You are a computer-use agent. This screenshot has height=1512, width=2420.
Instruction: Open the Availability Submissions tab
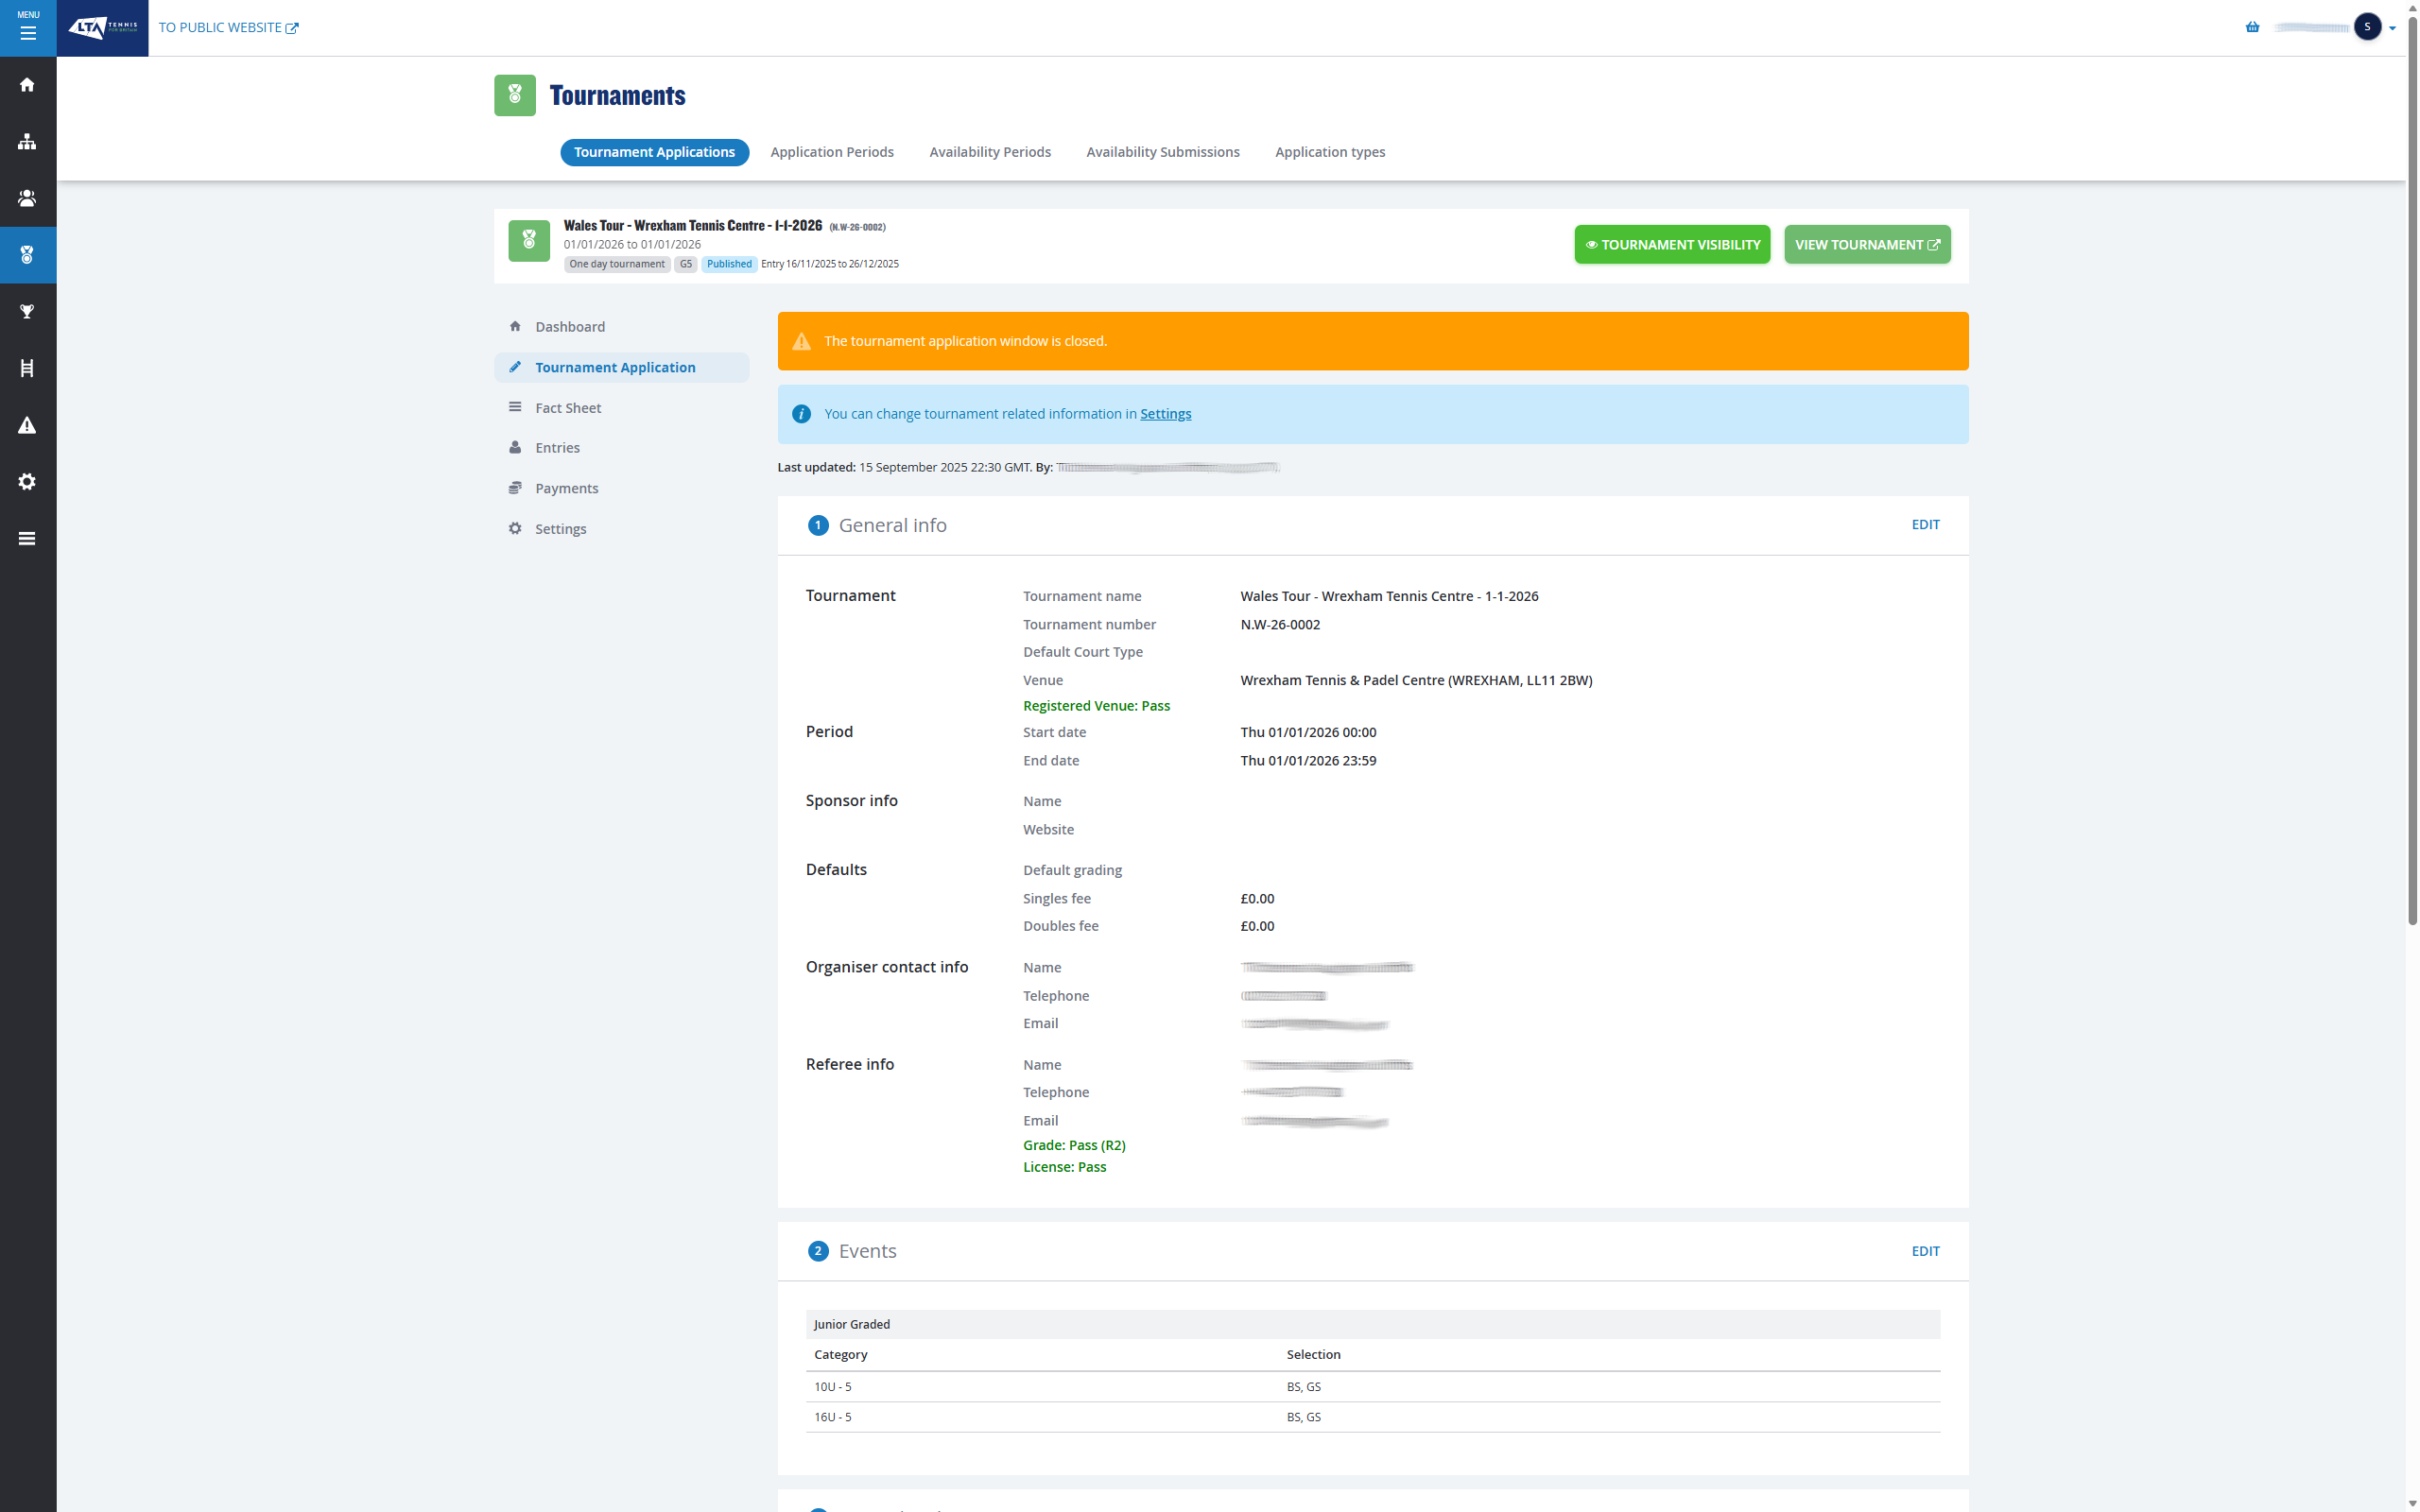click(x=1162, y=152)
